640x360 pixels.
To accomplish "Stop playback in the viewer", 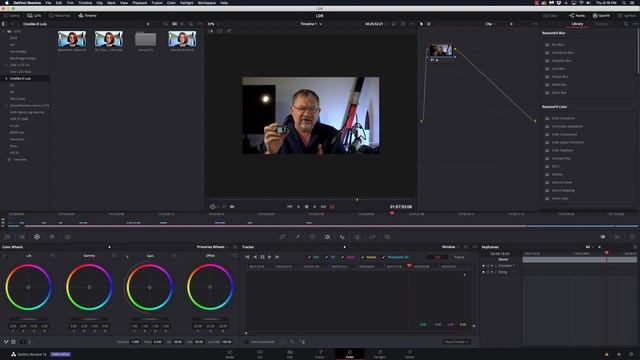I will (307, 207).
